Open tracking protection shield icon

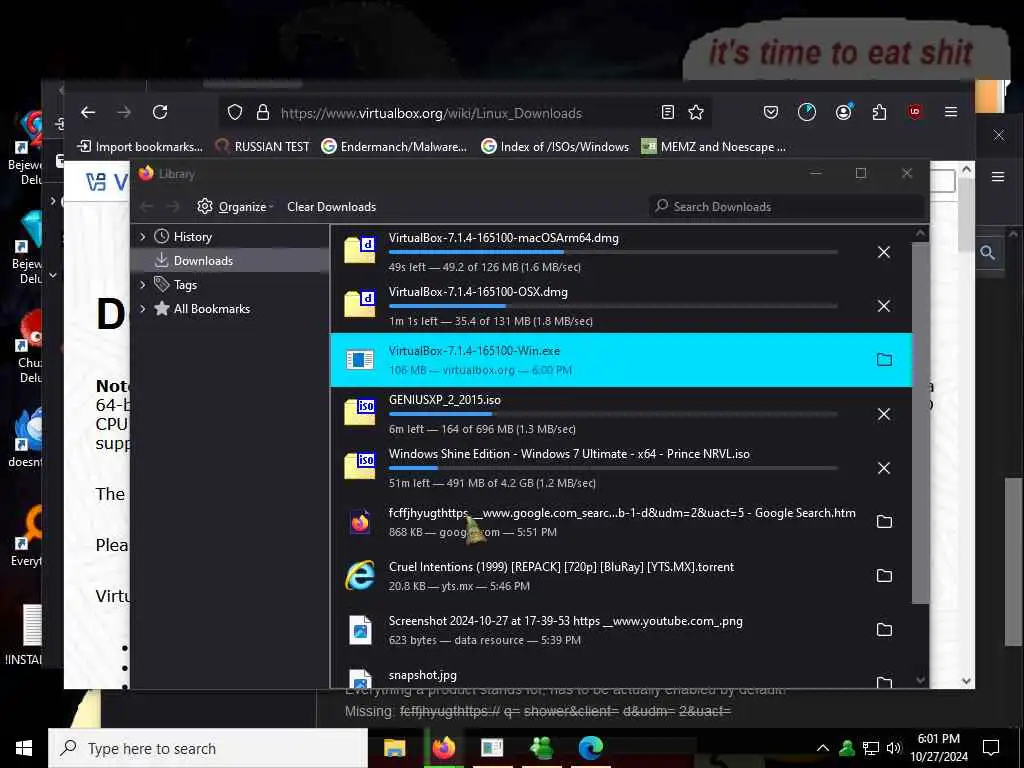(234, 112)
